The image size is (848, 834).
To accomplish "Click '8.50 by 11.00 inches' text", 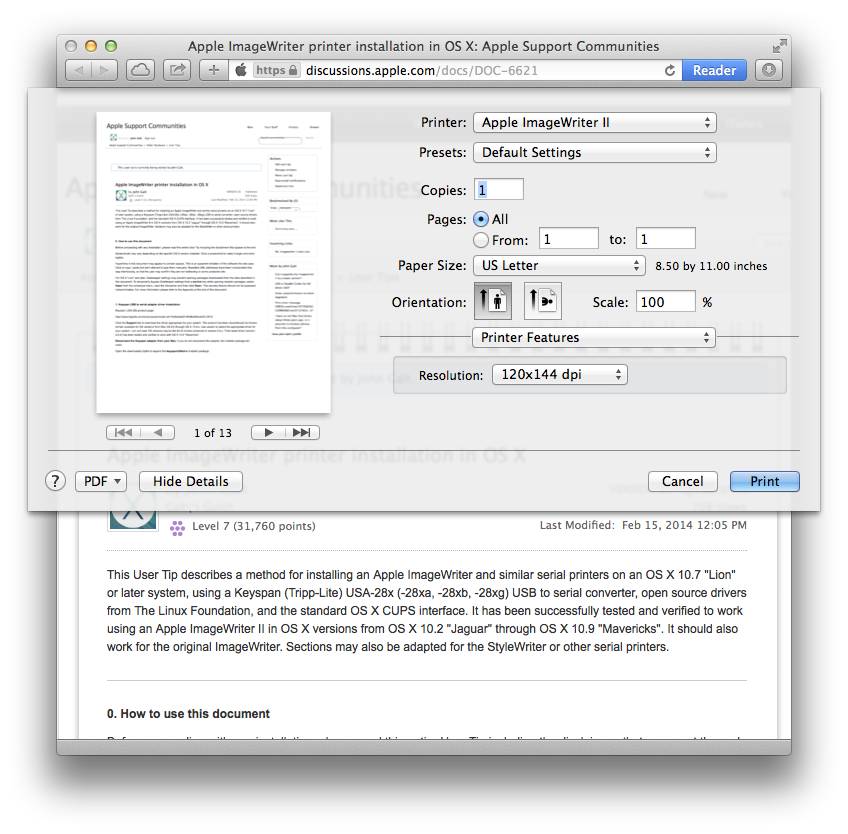I will [x=711, y=266].
